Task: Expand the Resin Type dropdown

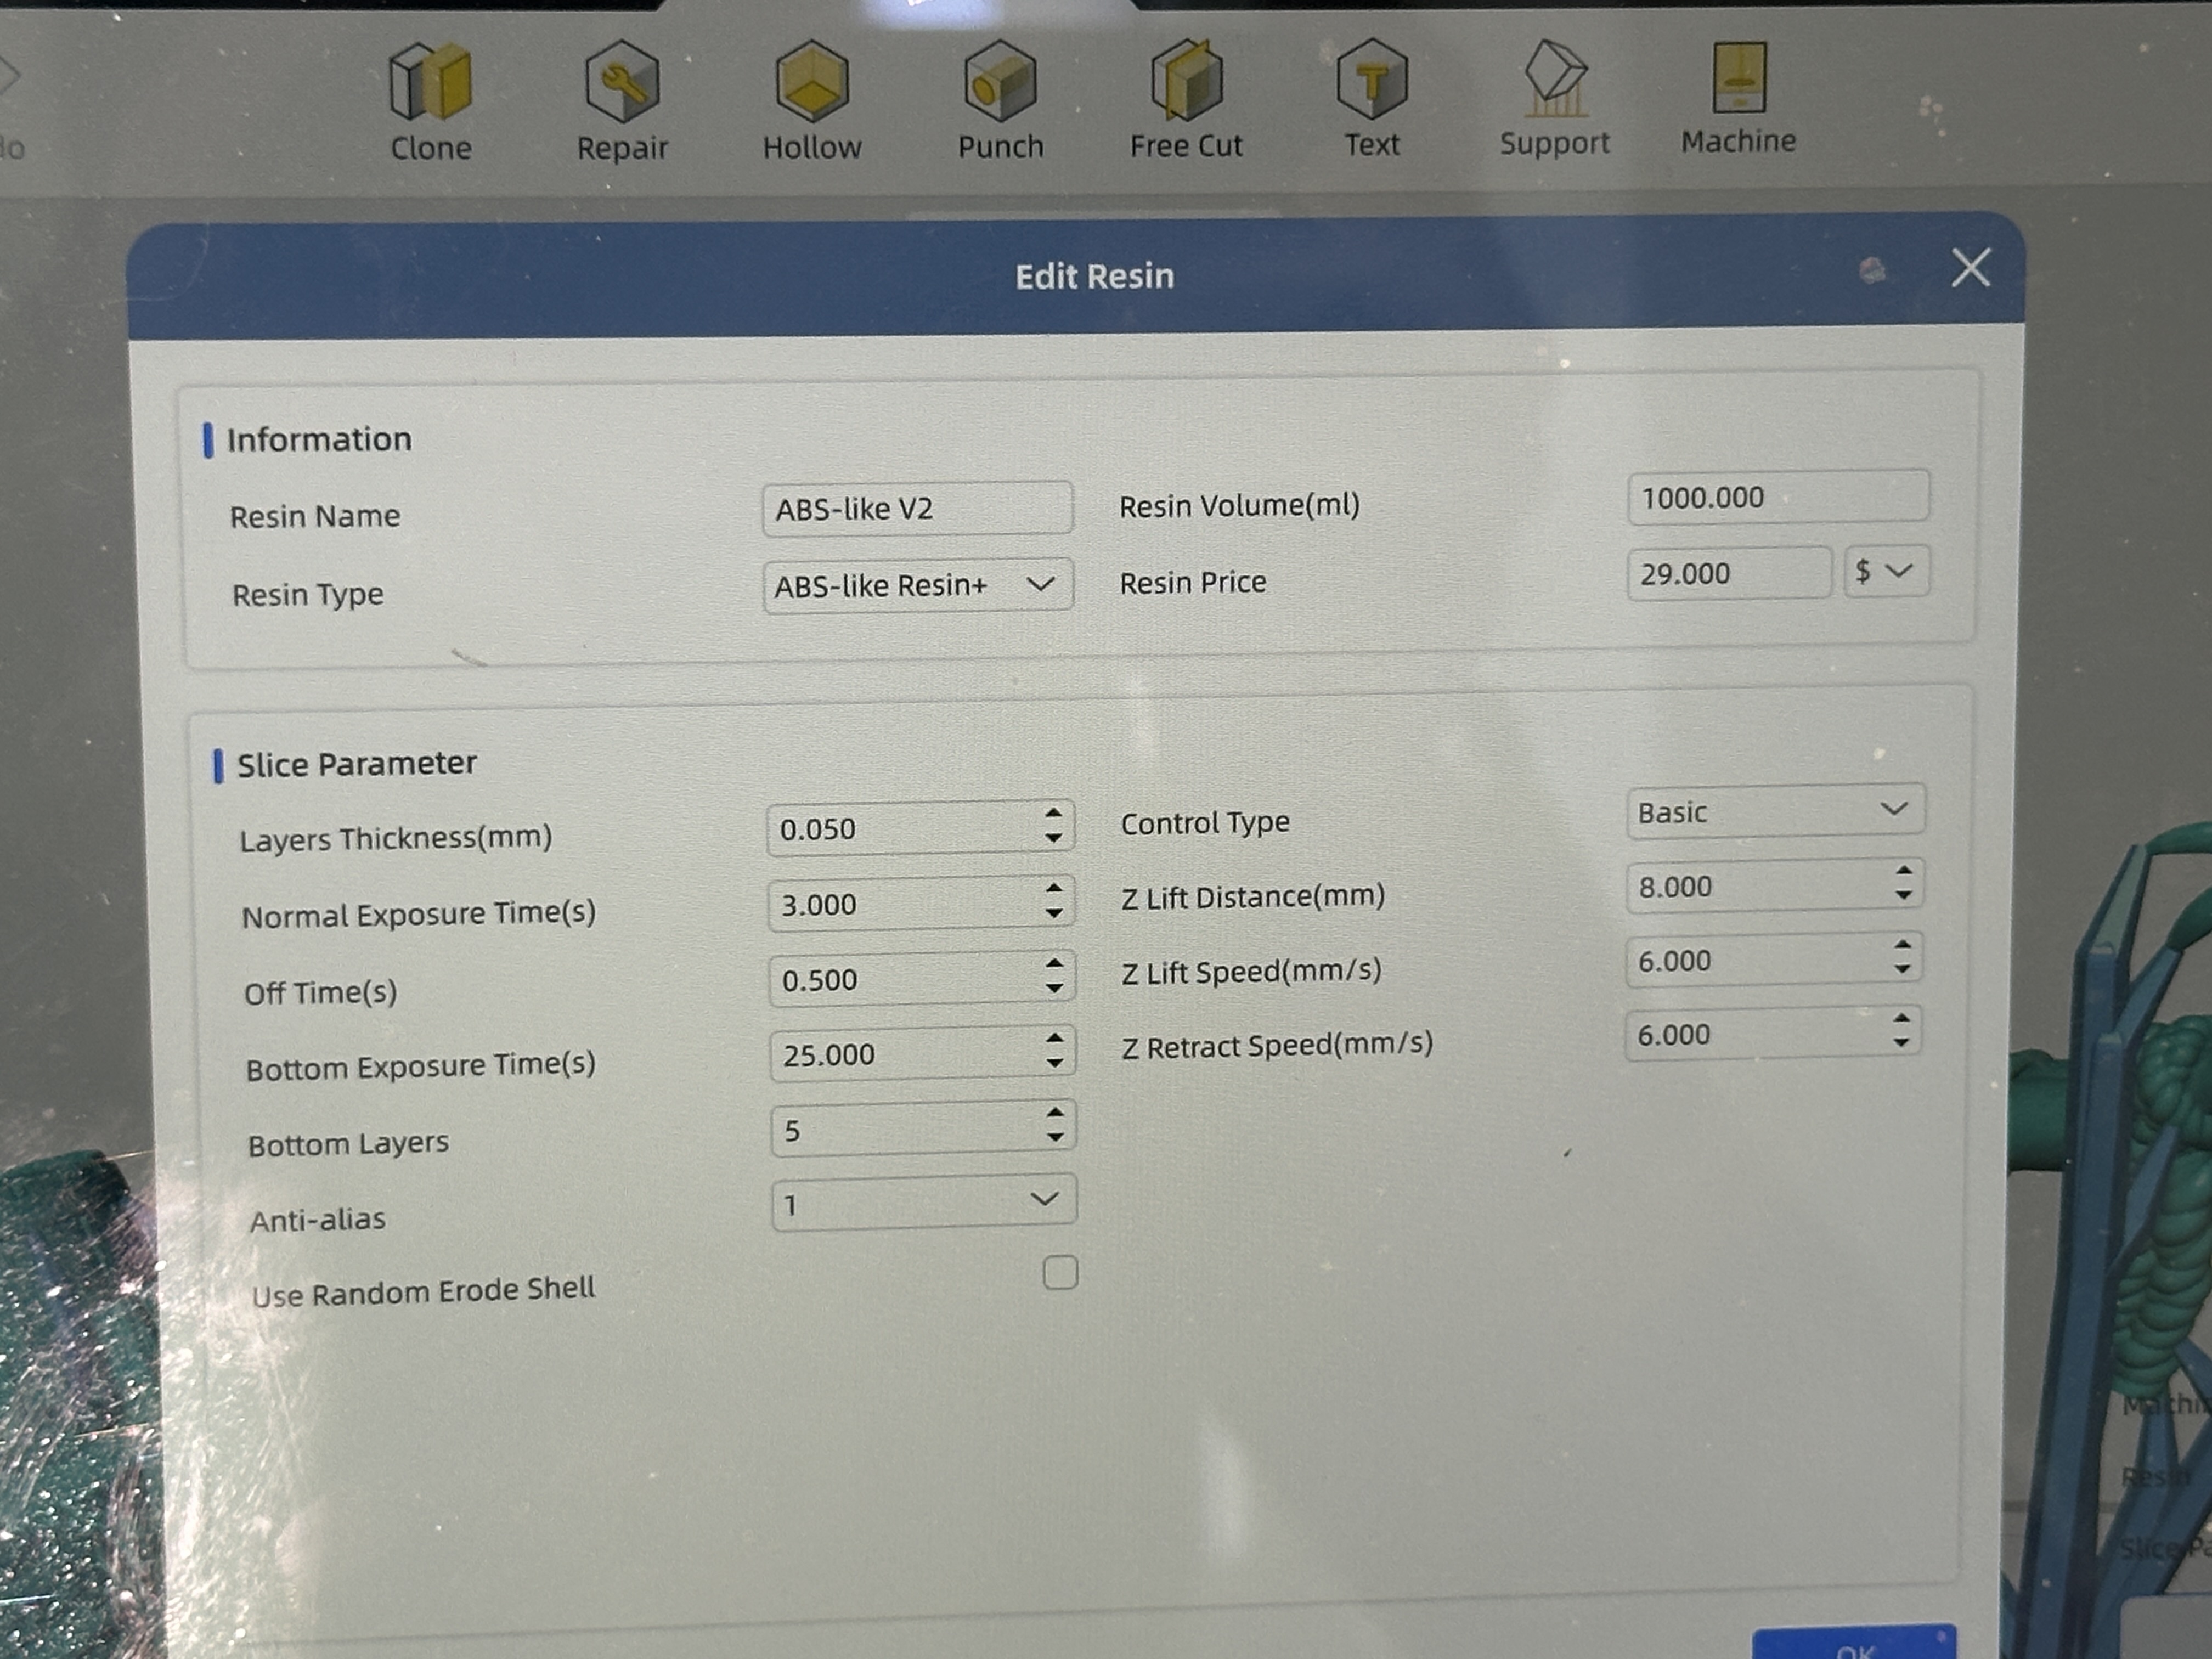Action: coord(917,585)
